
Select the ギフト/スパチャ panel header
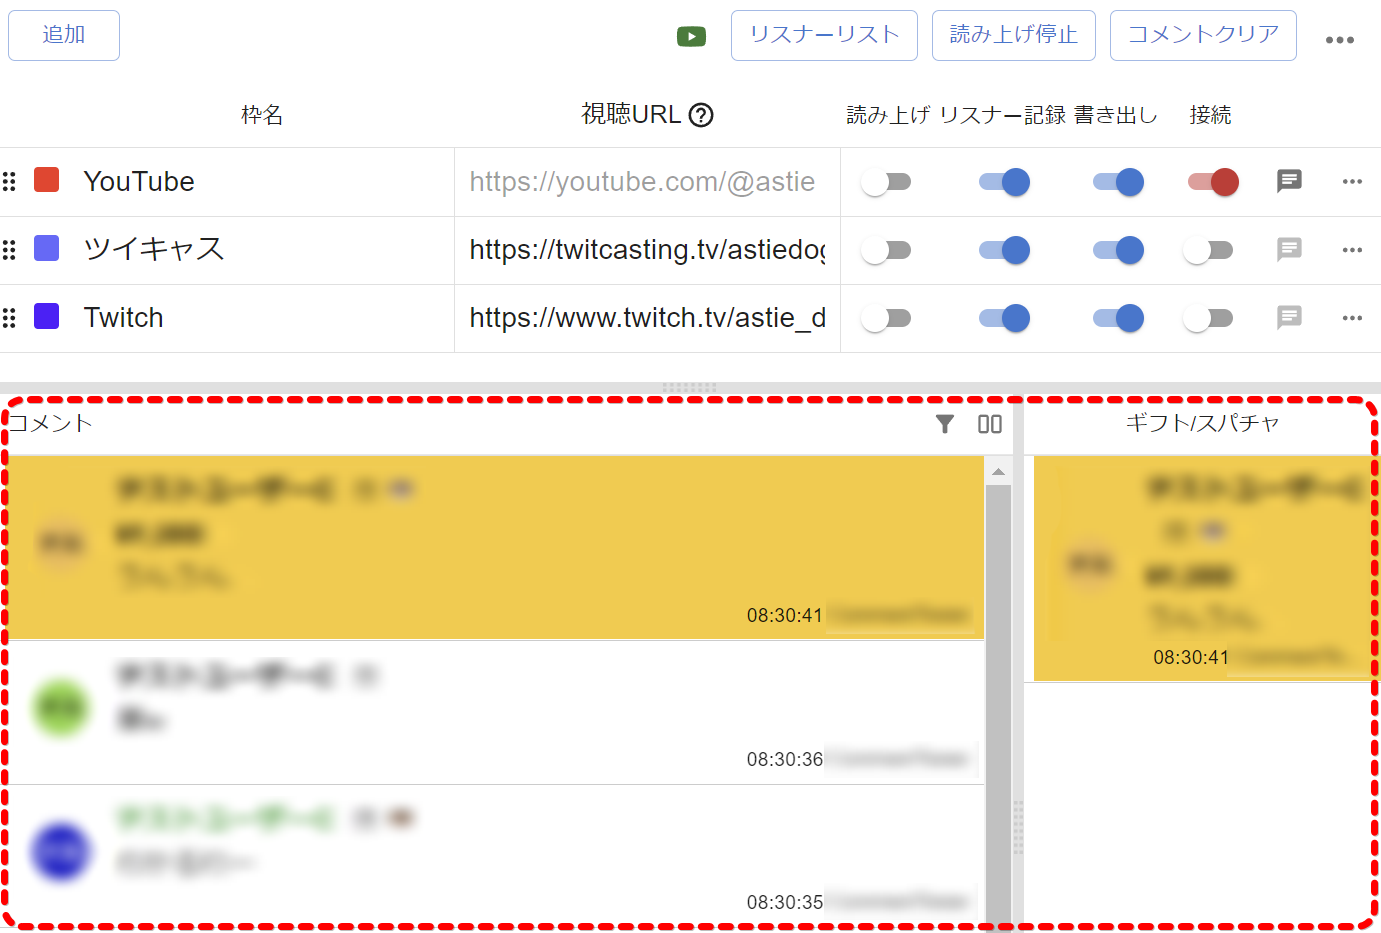click(1202, 423)
